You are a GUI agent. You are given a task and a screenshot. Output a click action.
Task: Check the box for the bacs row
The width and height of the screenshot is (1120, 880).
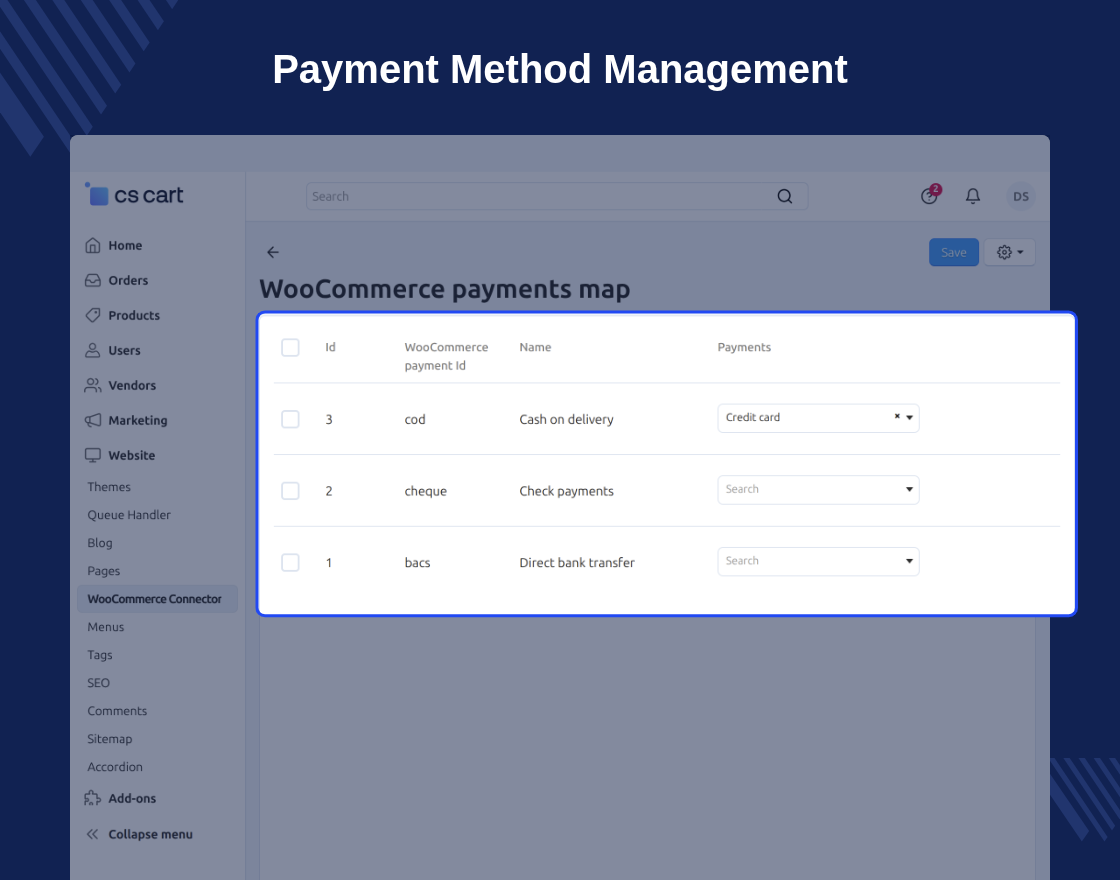(x=290, y=562)
